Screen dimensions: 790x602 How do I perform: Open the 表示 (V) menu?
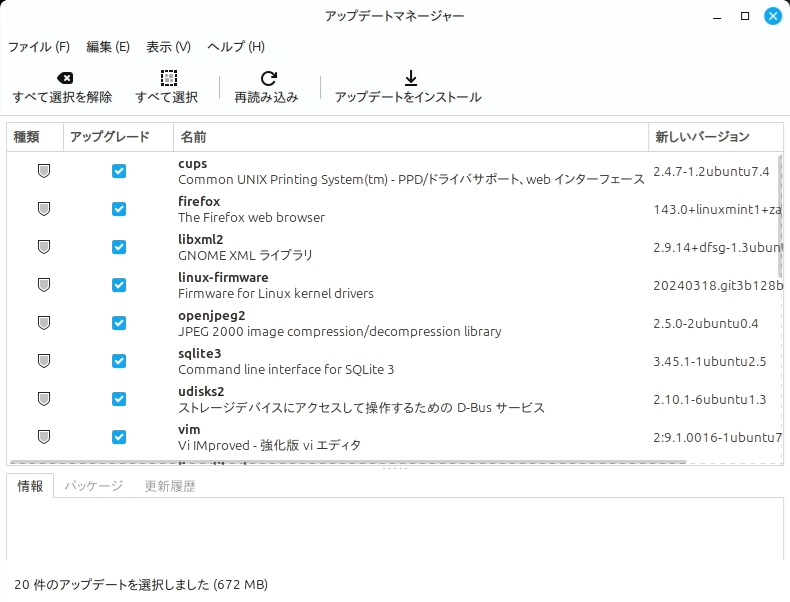pyautogui.click(x=168, y=46)
